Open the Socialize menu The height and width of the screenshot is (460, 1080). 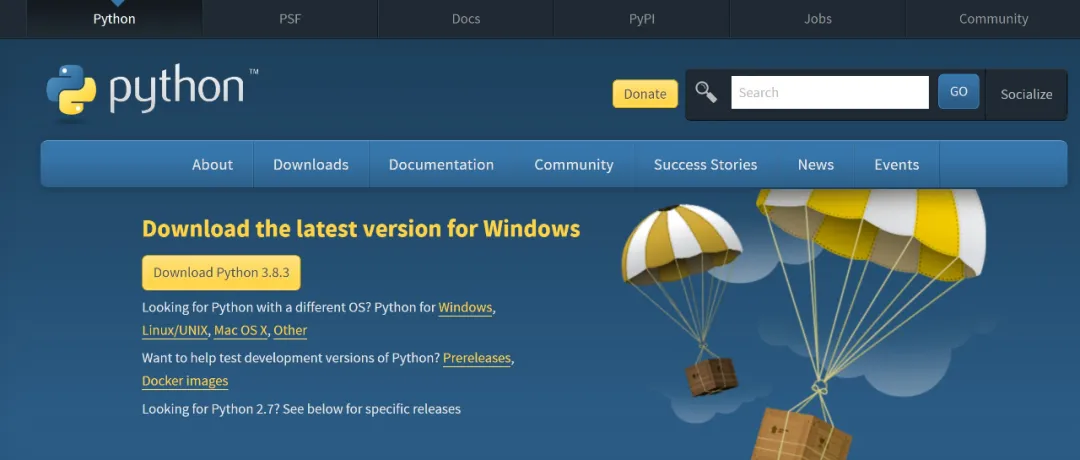coord(1026,94)
